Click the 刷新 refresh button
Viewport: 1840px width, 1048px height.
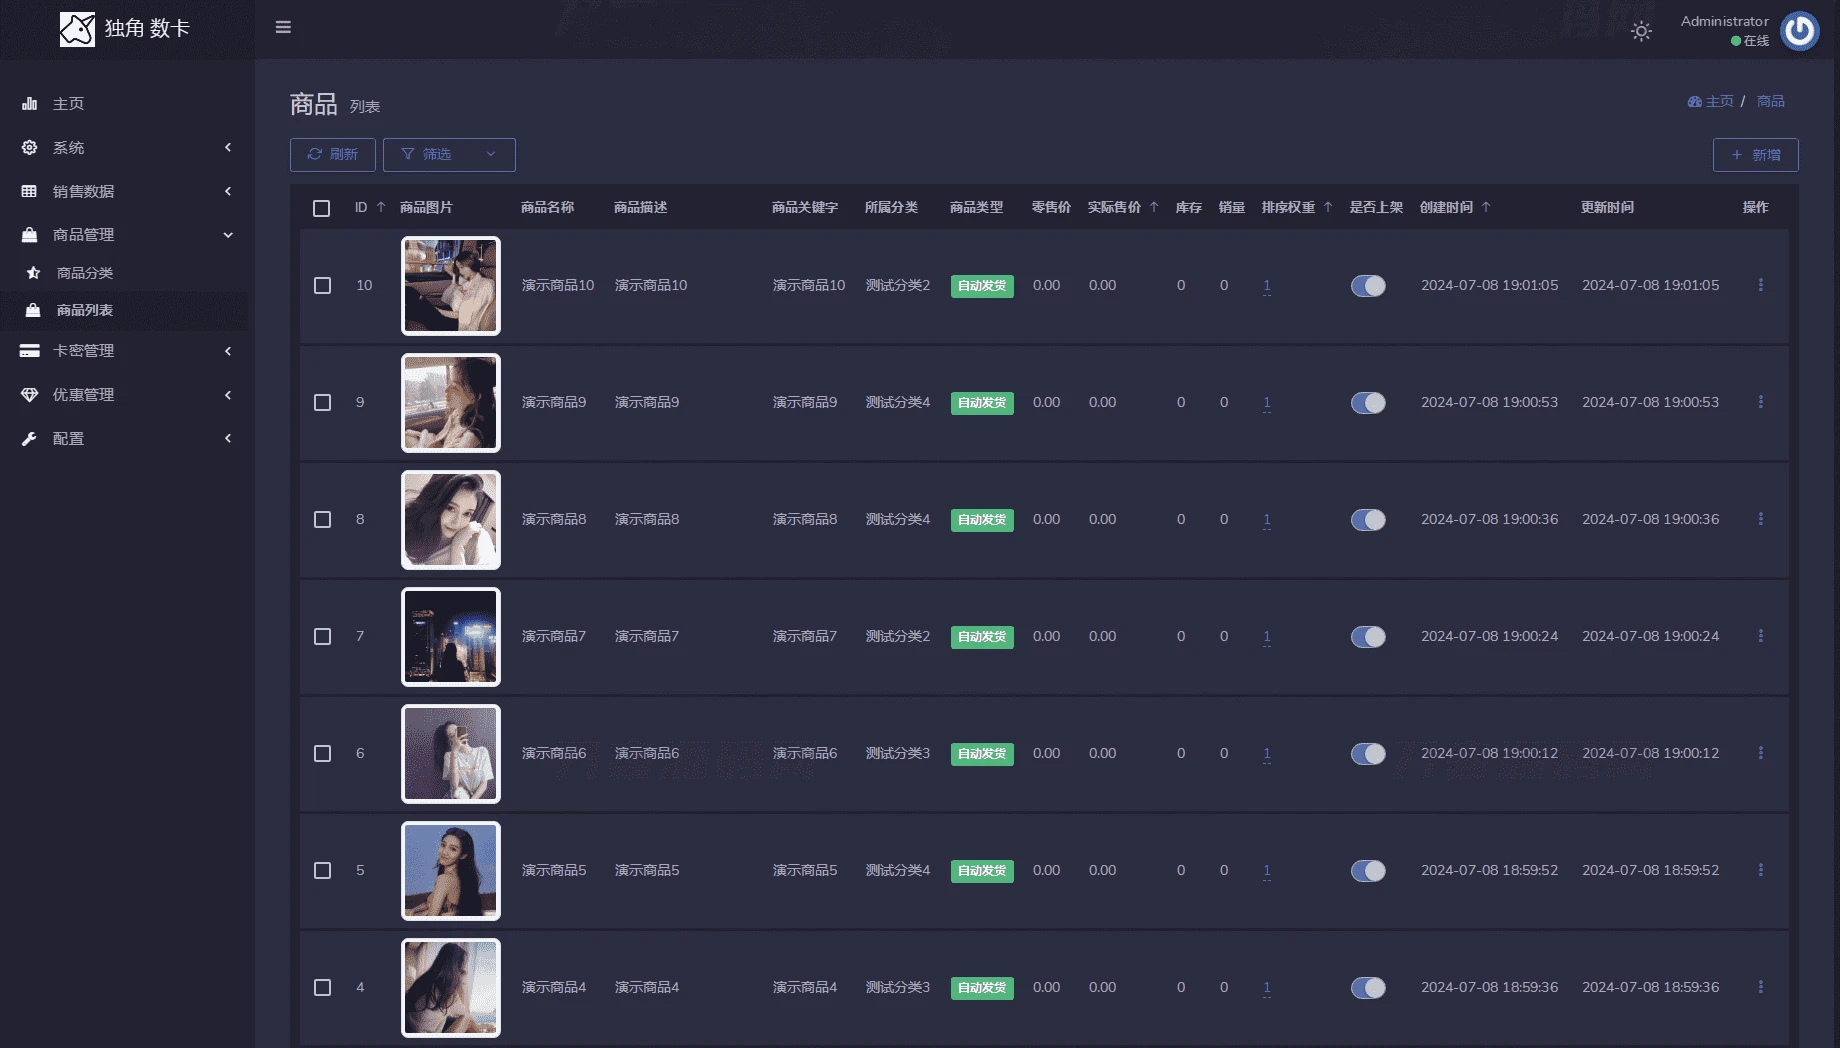(x=333, y=155)
